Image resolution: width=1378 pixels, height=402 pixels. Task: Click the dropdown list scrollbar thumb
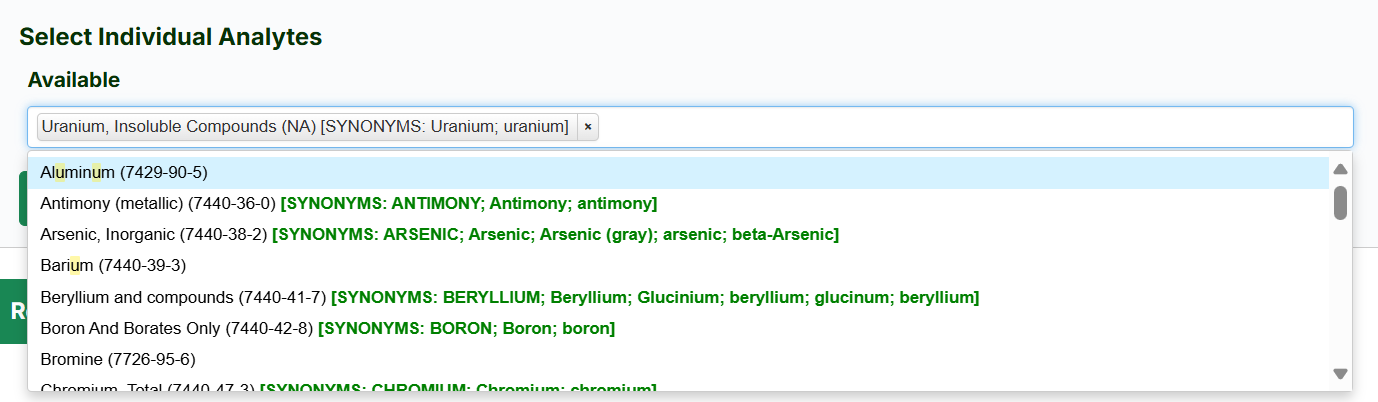[x=1340, y=202]
